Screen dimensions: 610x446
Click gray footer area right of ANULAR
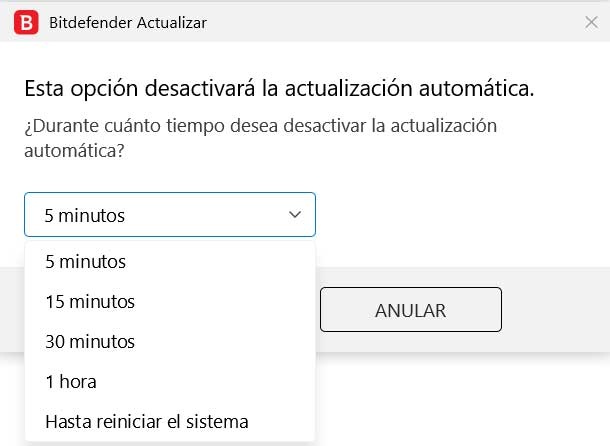point(555,310)
